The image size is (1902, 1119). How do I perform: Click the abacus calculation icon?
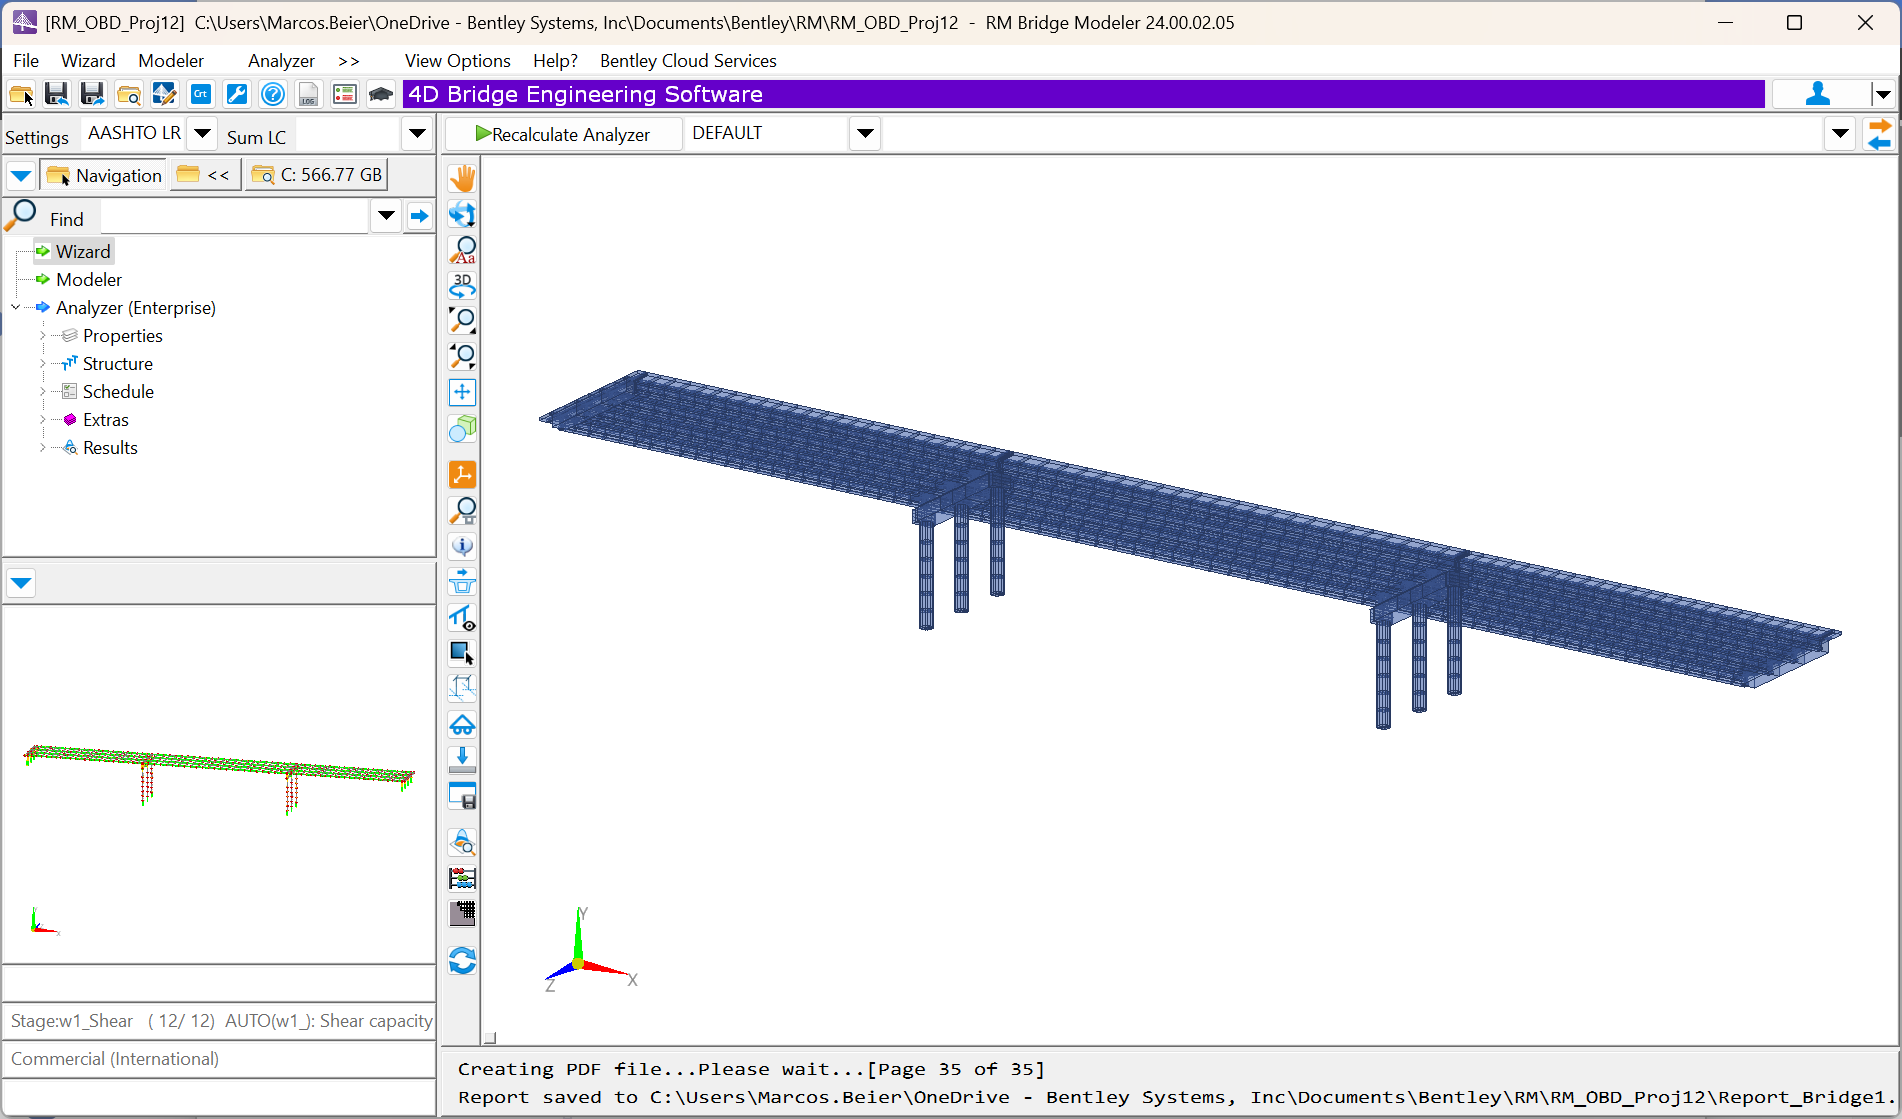pyautogui.click(x=462, y=878)
